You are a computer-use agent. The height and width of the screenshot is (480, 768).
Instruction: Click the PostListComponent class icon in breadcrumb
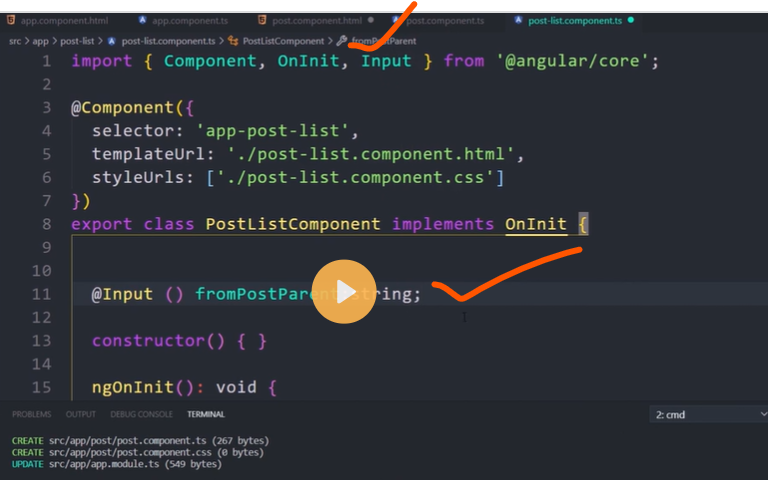(x=232, y=41)
